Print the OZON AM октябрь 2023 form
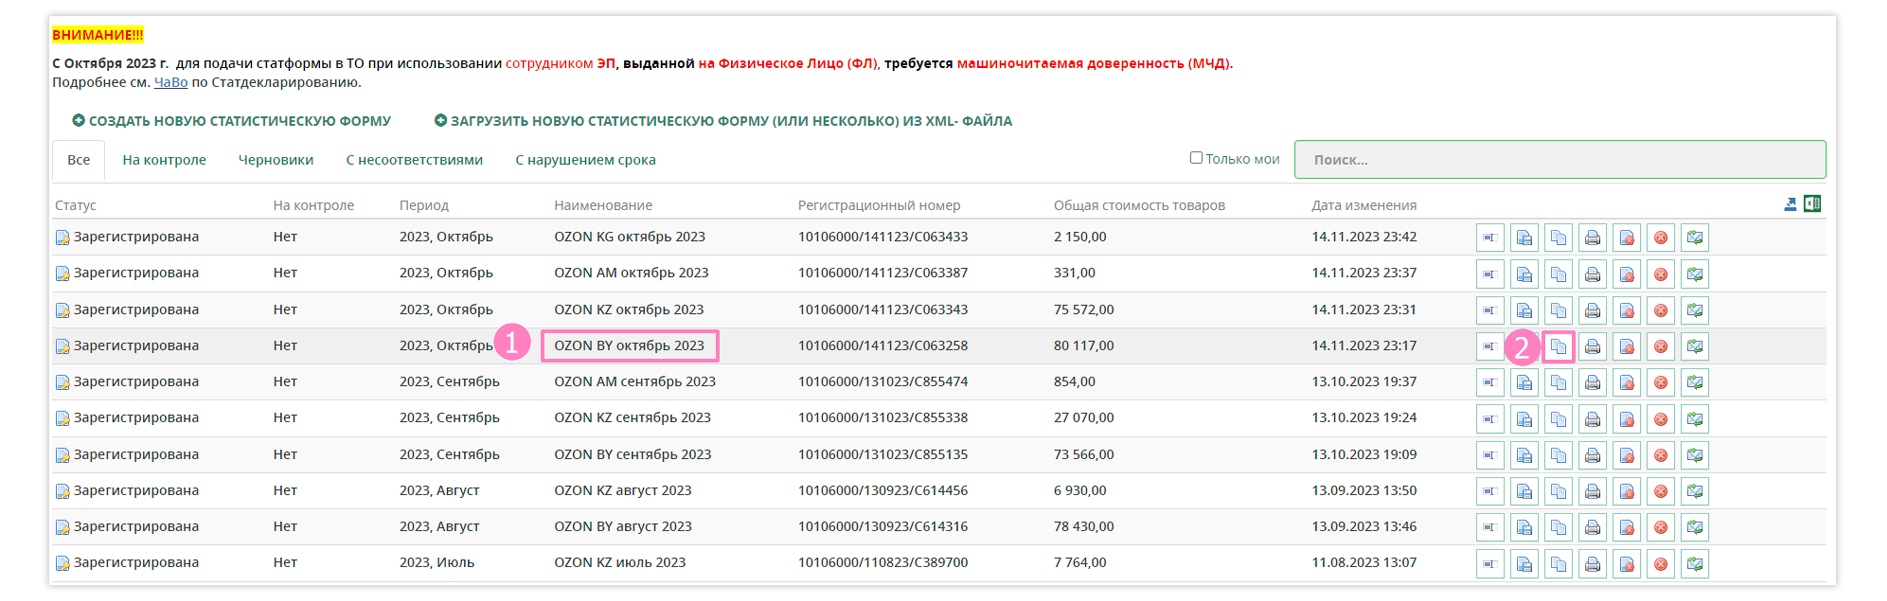This screenshot has height=601, width=1887. (1592, 274)
